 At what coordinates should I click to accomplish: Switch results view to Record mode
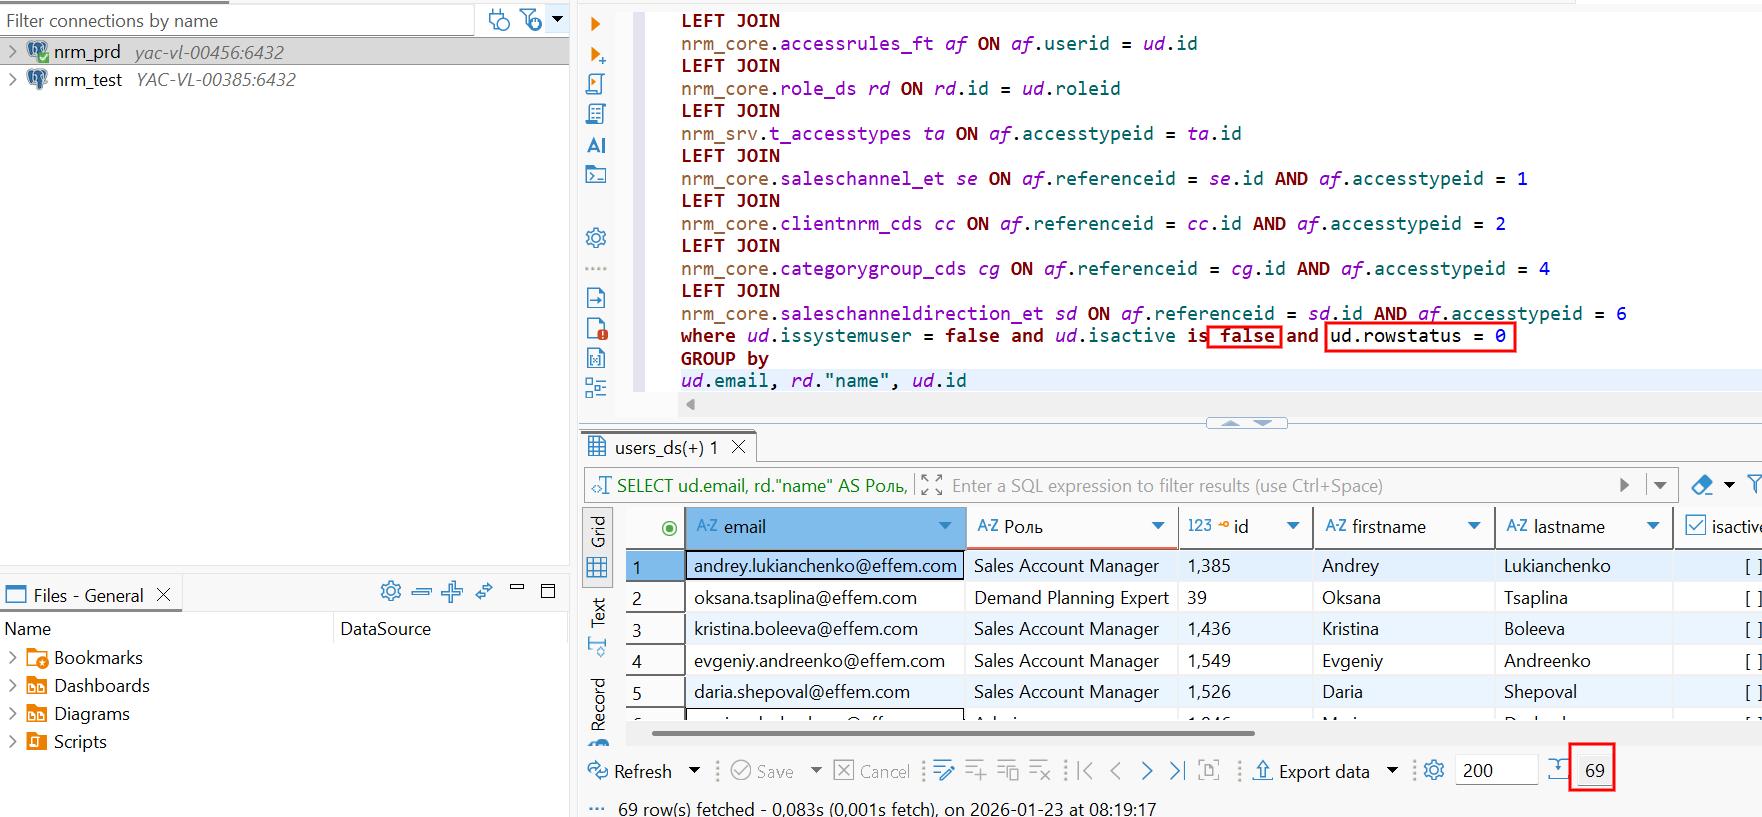click(598, 703)
